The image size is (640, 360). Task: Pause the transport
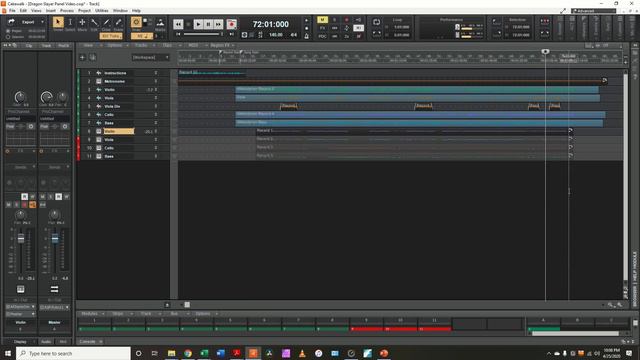pyautogui.click(x=209, y=24)
